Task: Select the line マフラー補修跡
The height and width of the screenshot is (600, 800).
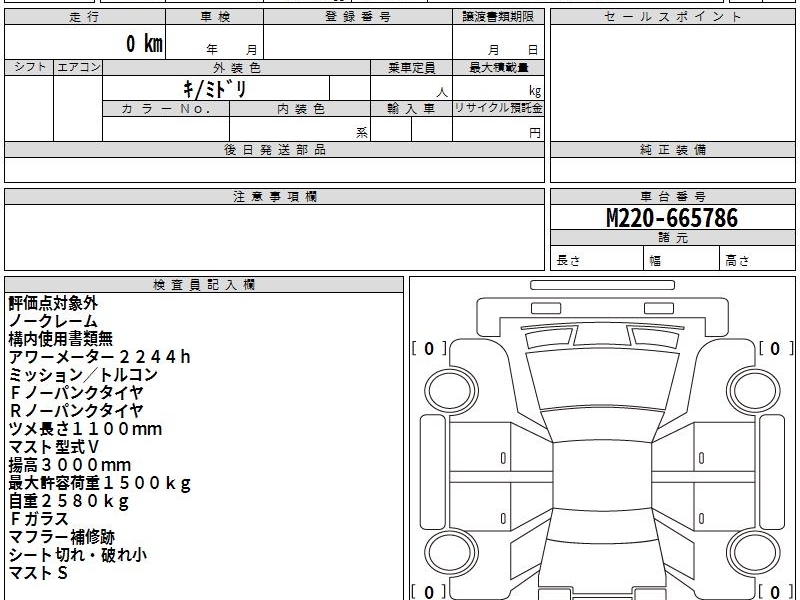Action: 62,537
